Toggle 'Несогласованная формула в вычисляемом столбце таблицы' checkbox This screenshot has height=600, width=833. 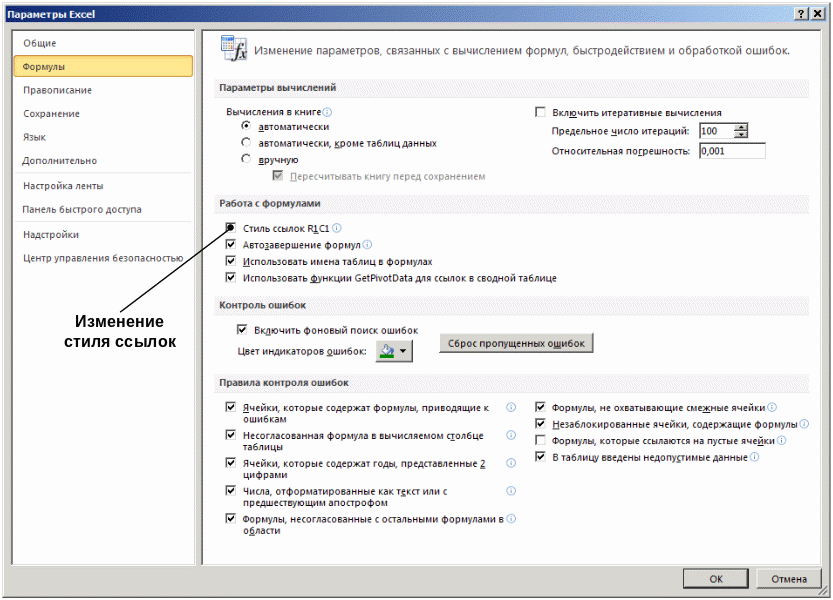(231, 435)
